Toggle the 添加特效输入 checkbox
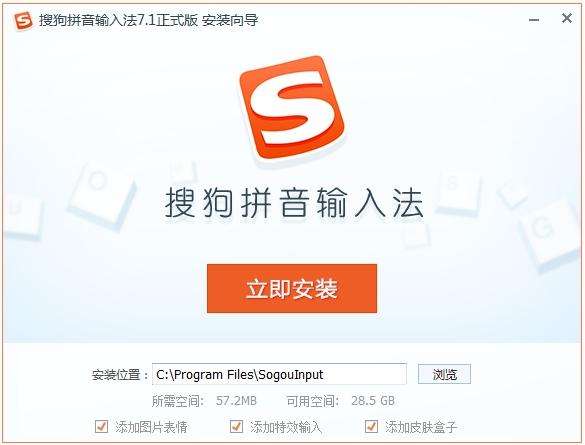The image size is (585, 445). tap(236, 426)
